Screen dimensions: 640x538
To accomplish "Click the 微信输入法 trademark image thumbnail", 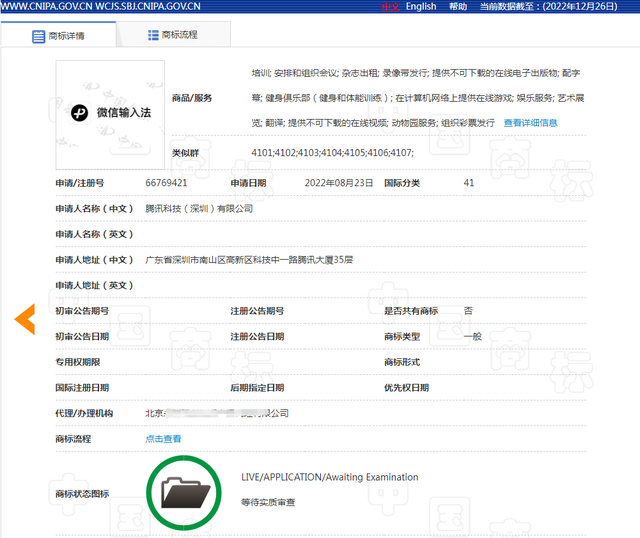I will [x=110, y=115].
